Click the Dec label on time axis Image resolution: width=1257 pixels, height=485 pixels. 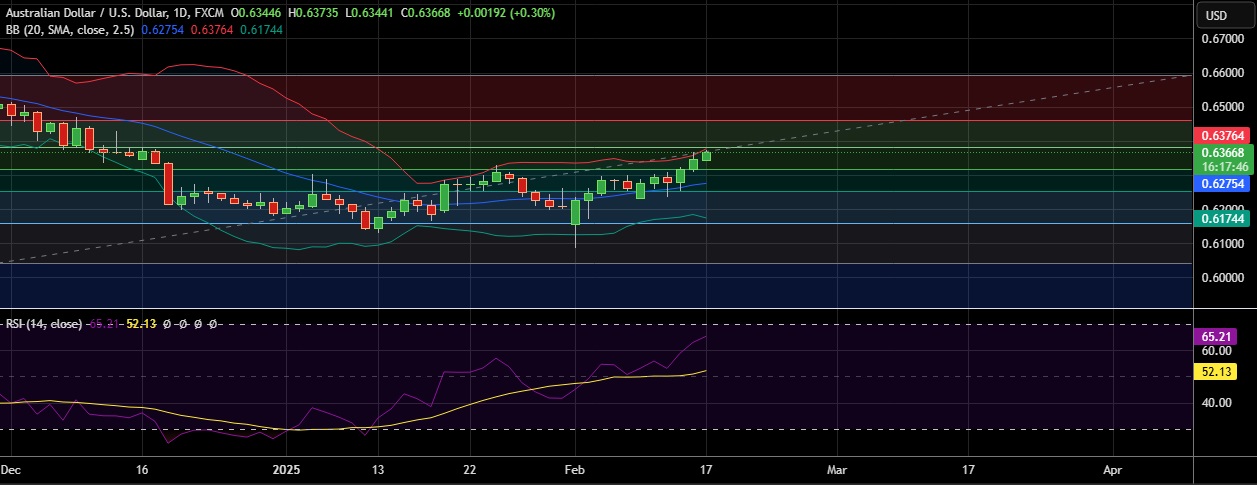click(x=10, y=468)
